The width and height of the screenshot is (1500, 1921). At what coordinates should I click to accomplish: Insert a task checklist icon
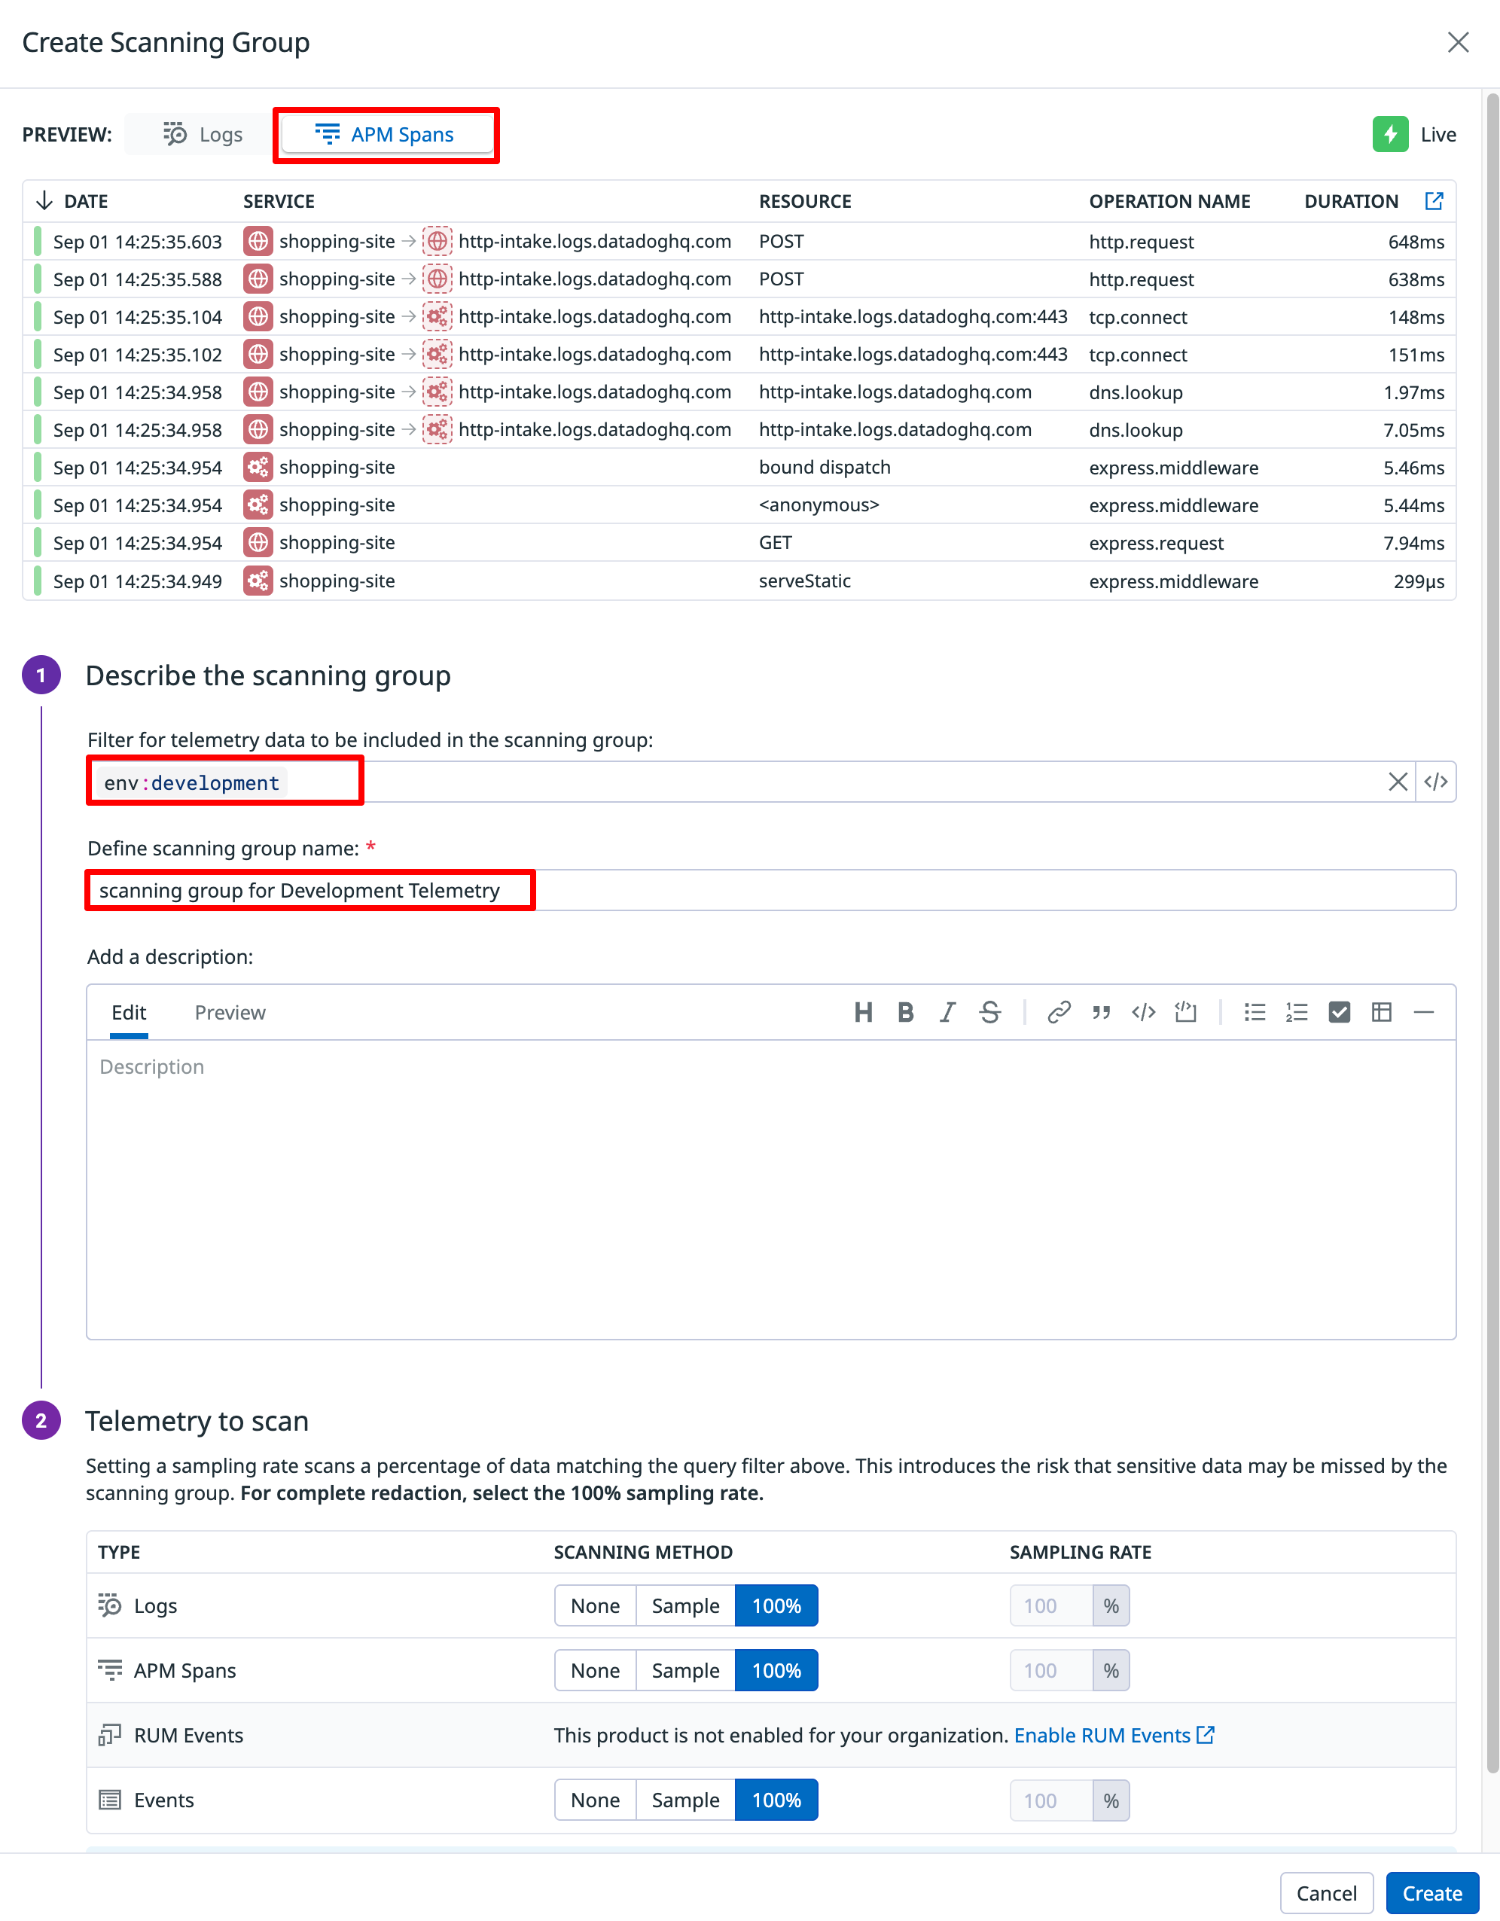click(1339, 1012)
